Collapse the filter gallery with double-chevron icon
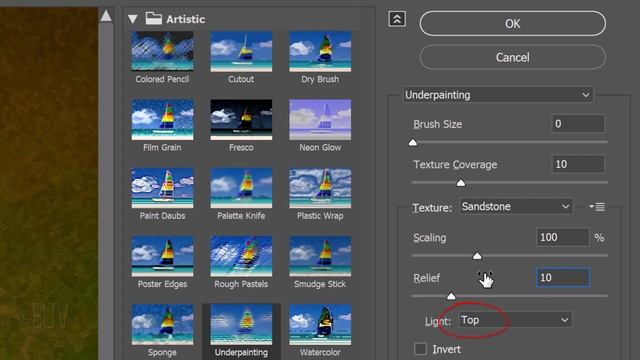 [397, 19]
